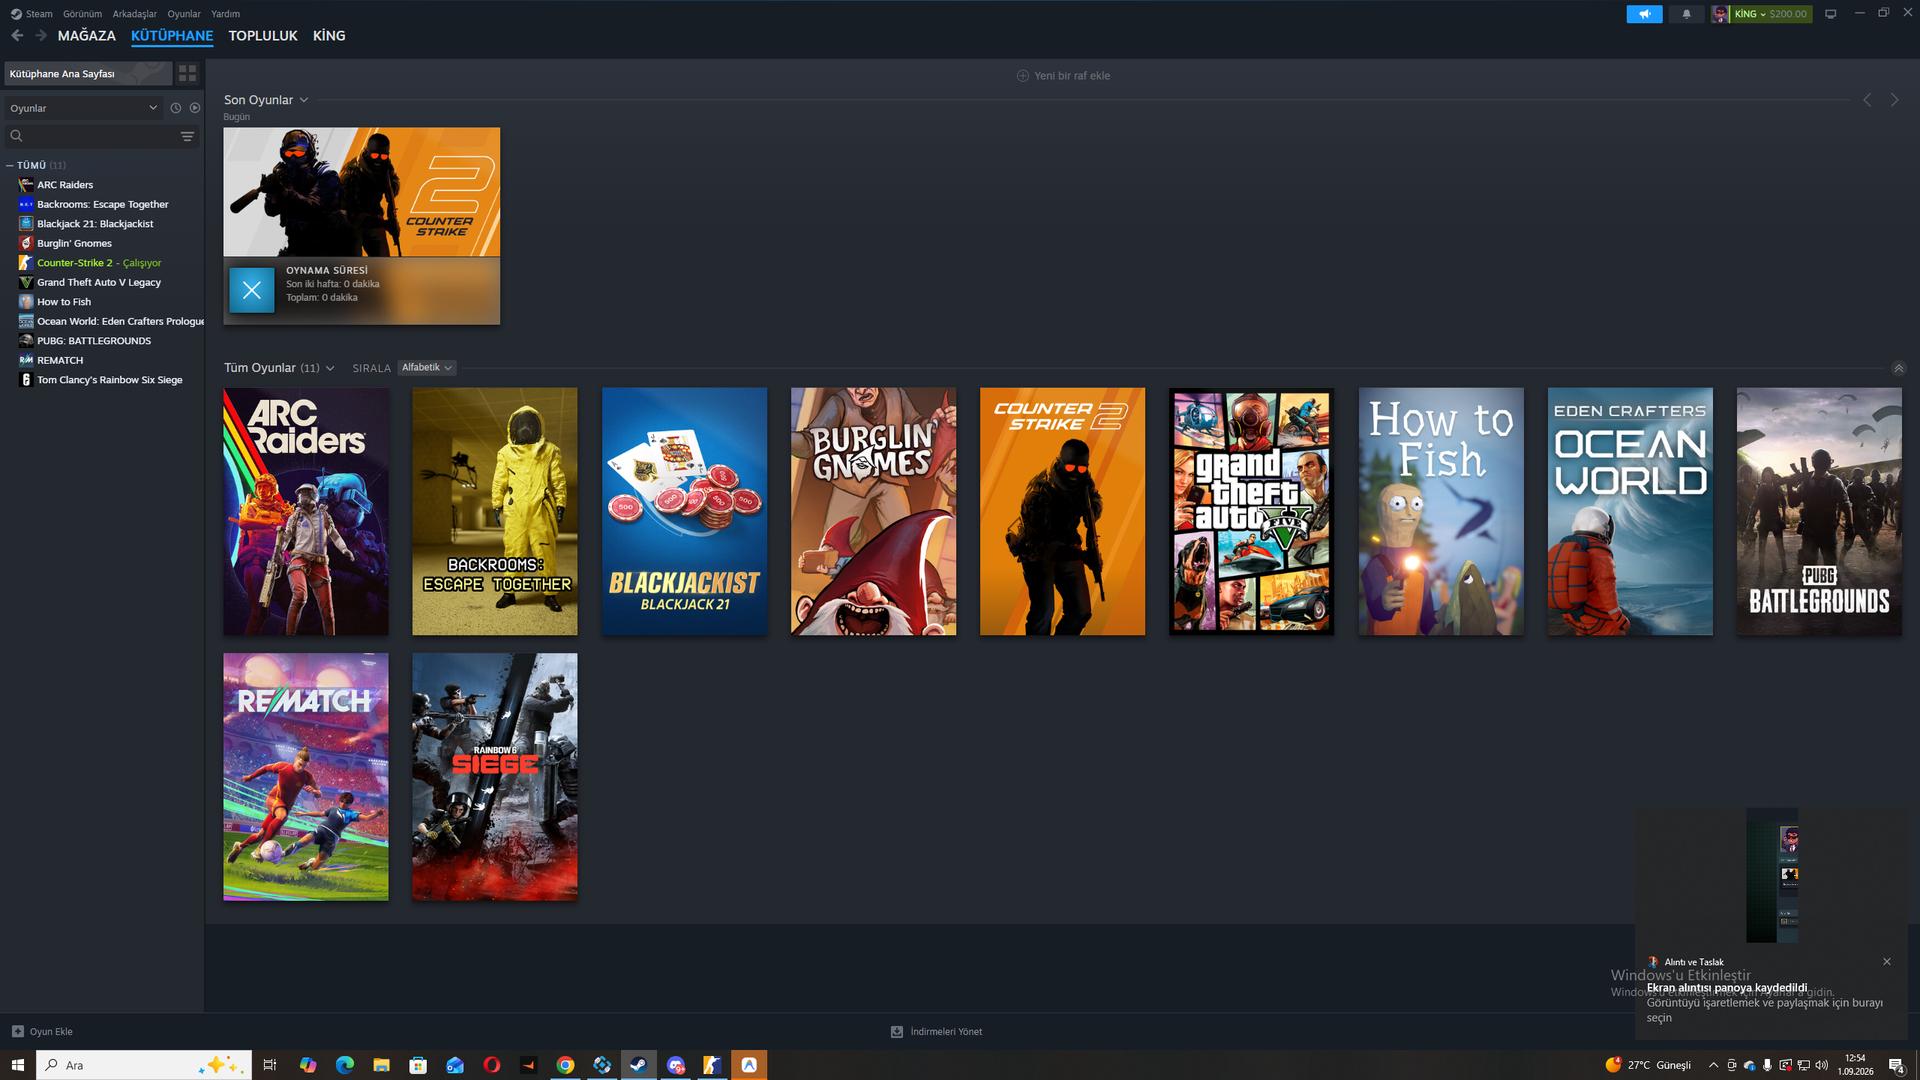This screenshot has height=1080, width=1920.
Task: Open the Alfabetik sort dropdown
Action: [x=427, y=368]
